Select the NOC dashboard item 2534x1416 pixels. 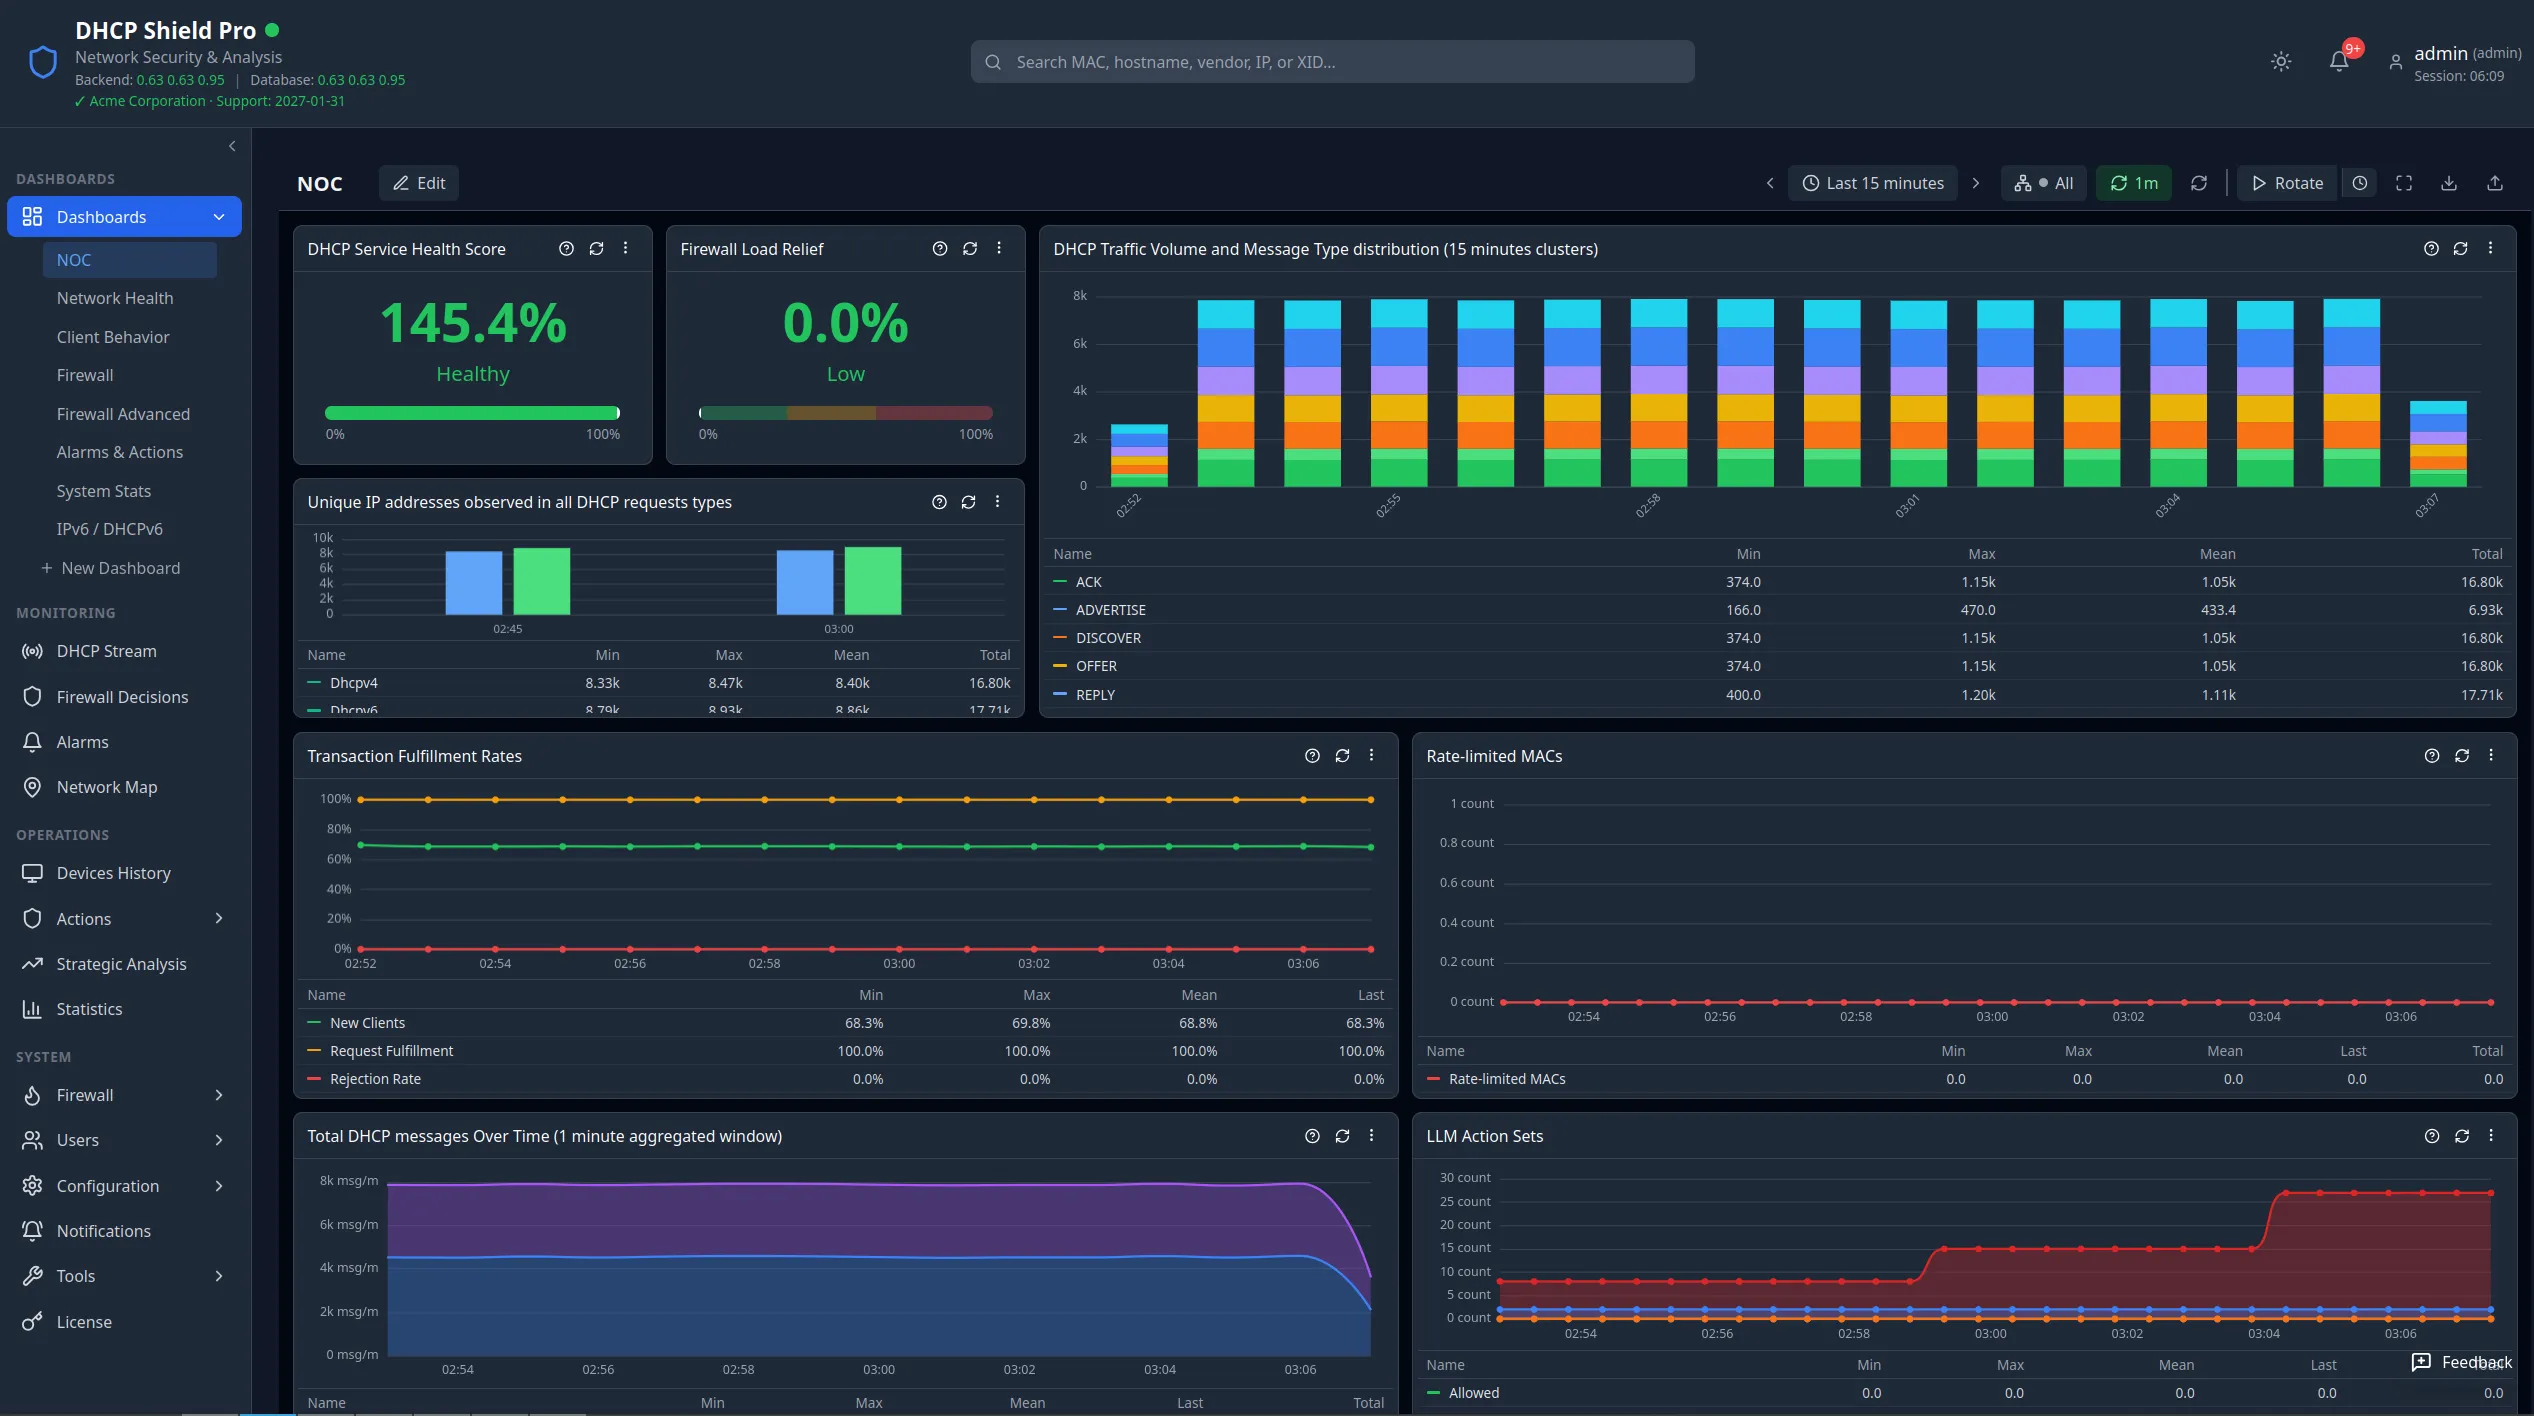[130, 260]
